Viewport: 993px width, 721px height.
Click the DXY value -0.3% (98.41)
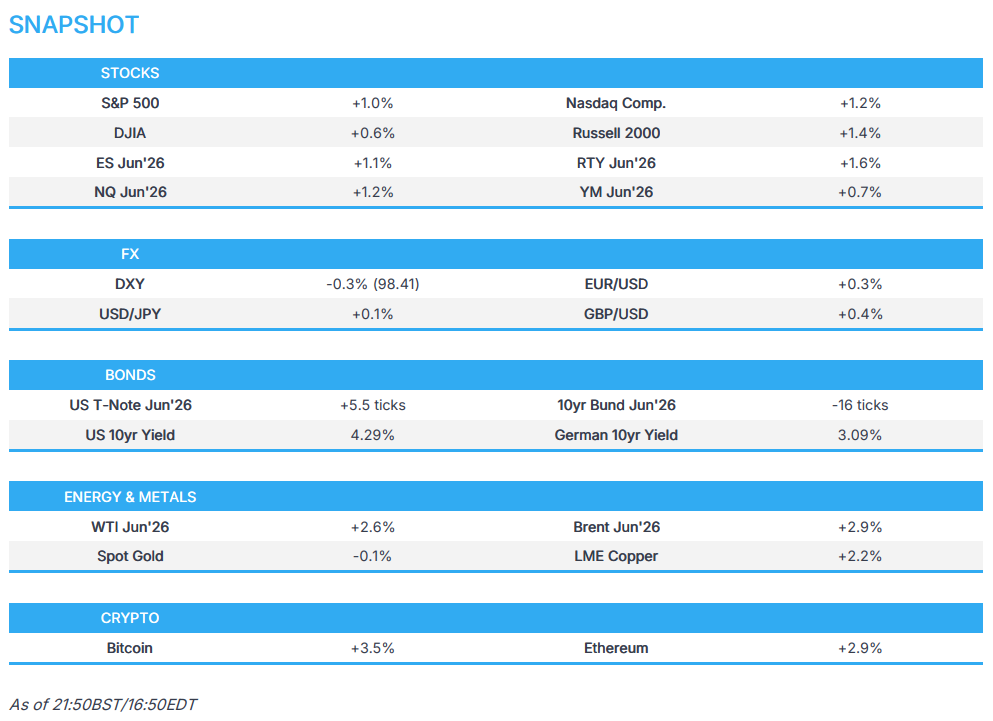pyautogui.click(x=372, y=284)
